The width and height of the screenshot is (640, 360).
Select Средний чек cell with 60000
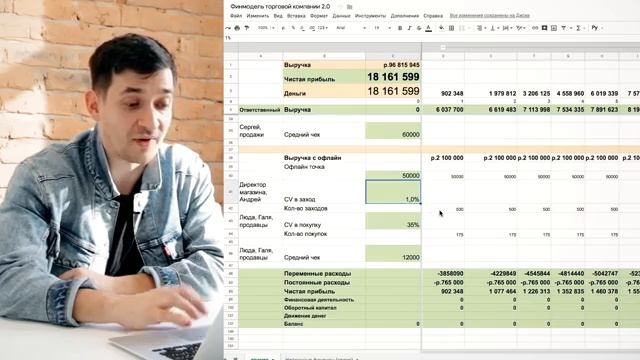[393, 131]
